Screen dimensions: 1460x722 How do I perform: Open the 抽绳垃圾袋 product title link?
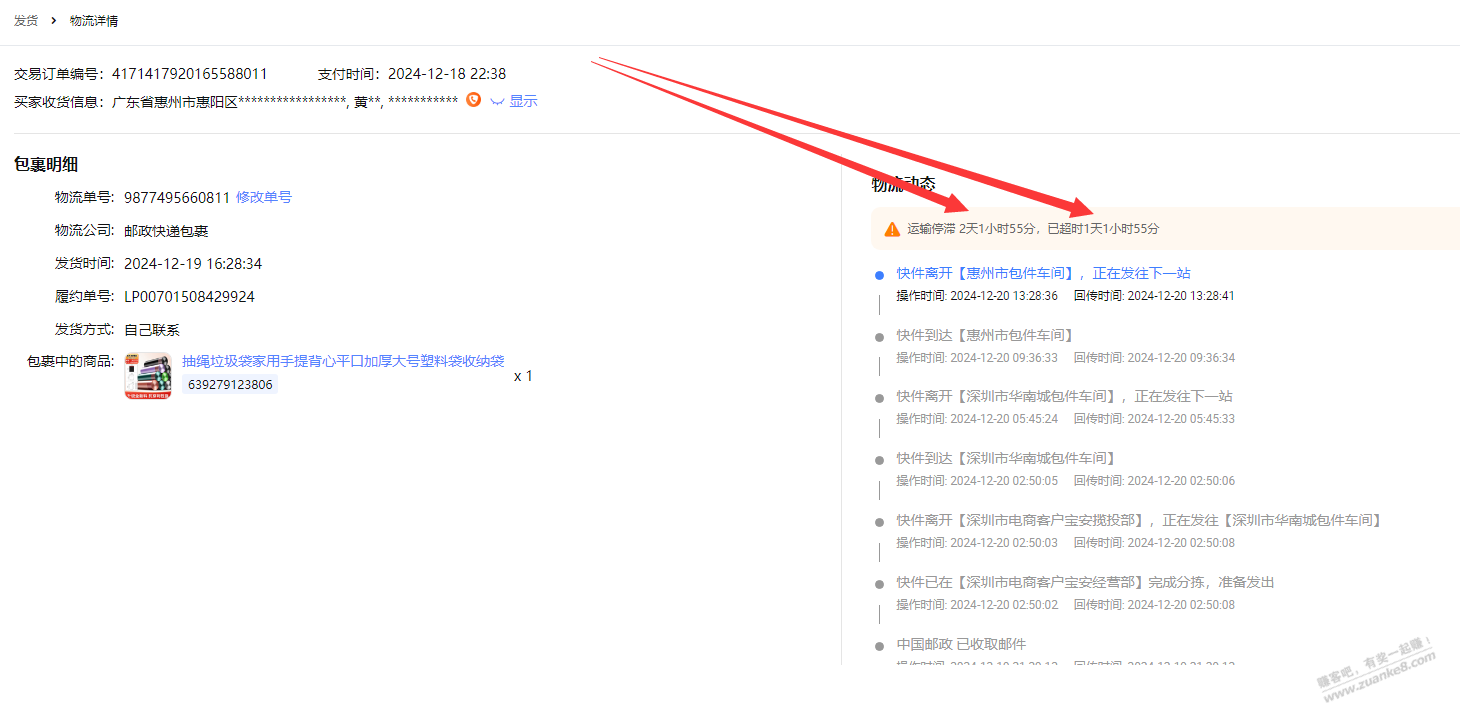(x=343, y=361)
